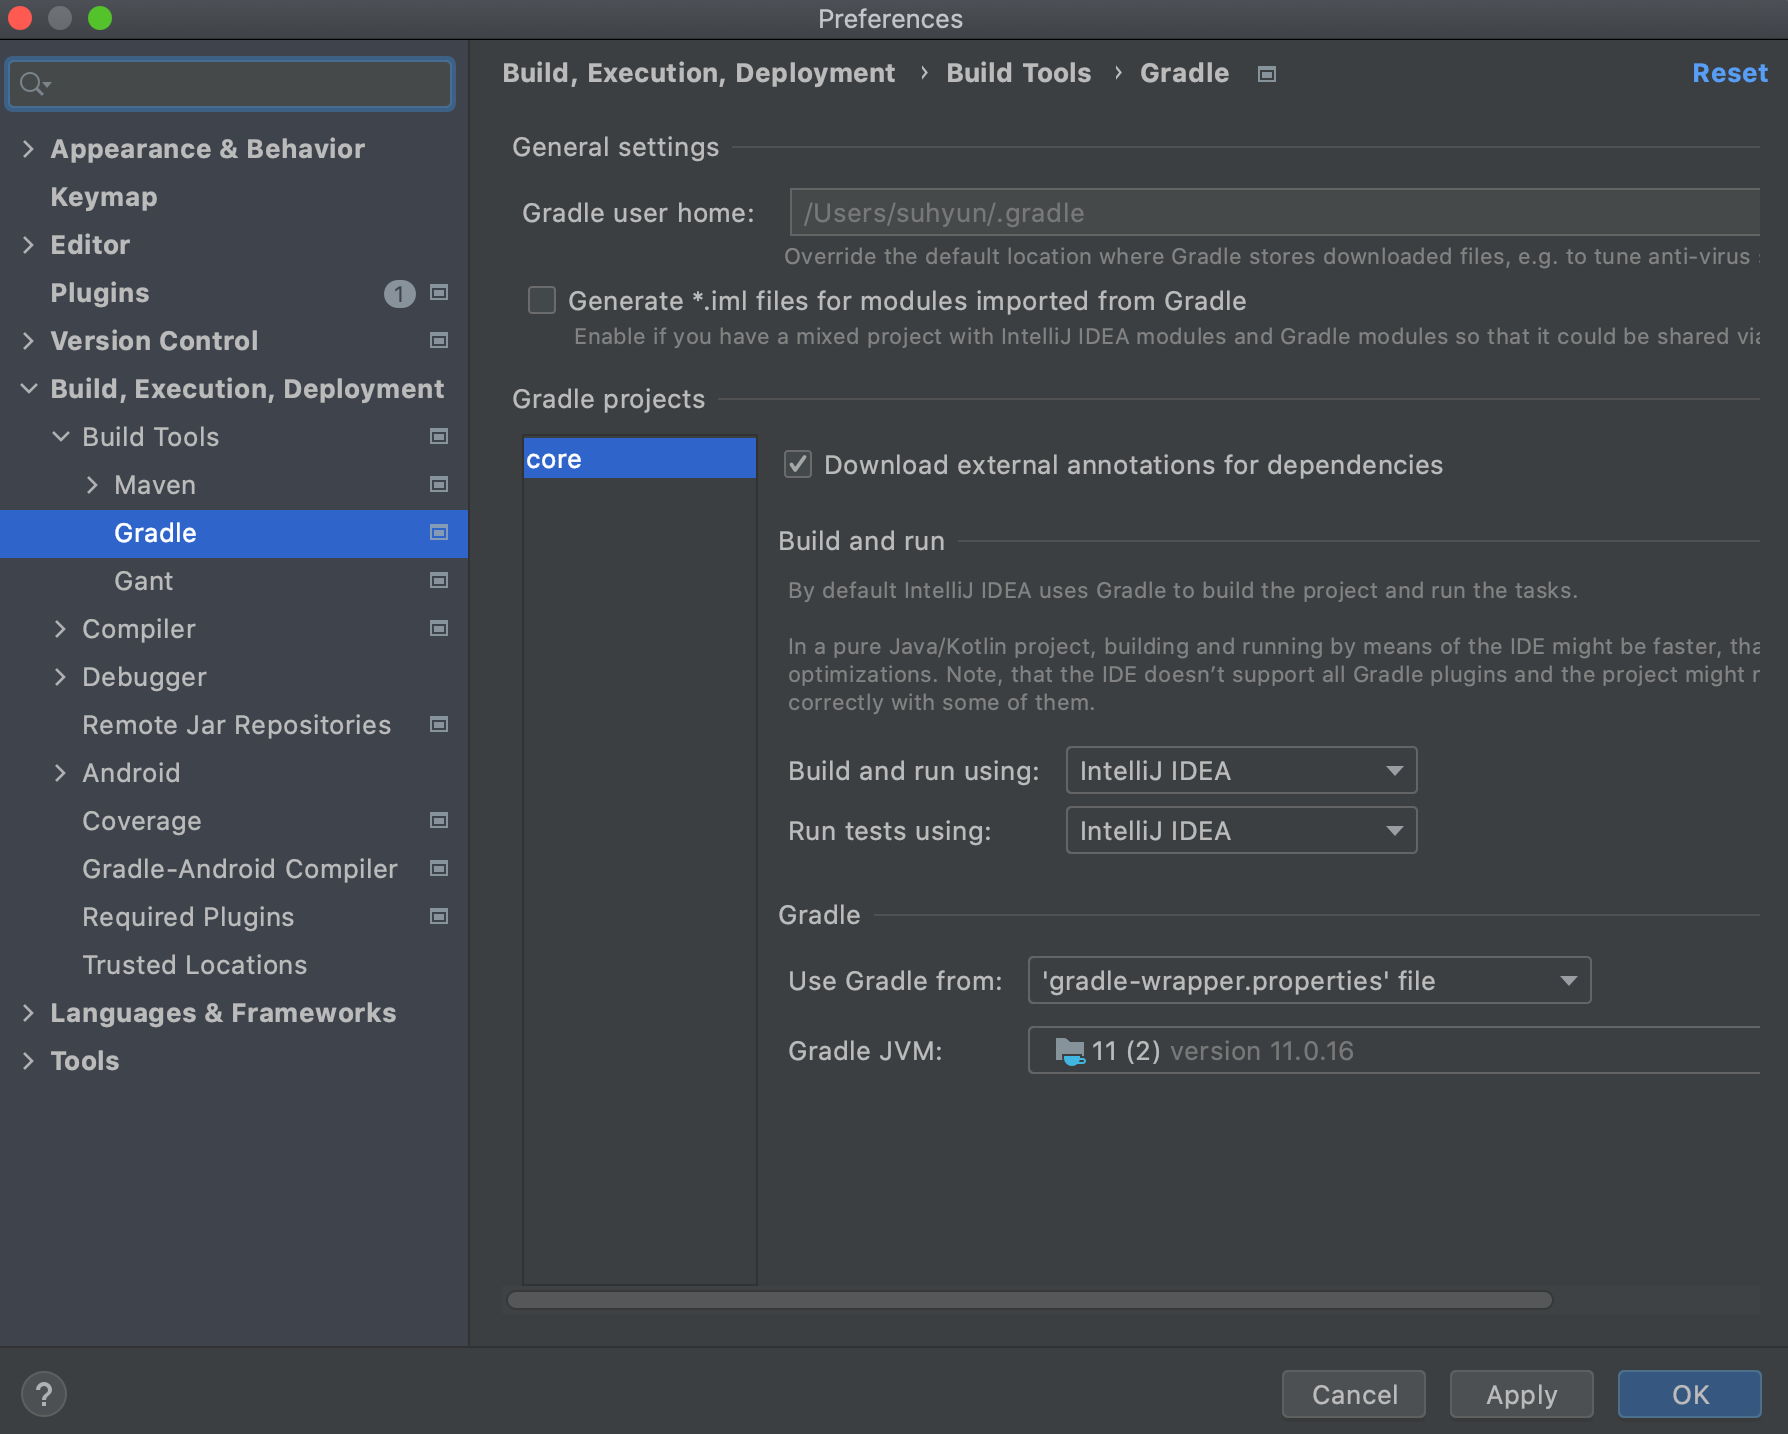
Task: Focus the settings search field
Action: click(x=230, y=84)
